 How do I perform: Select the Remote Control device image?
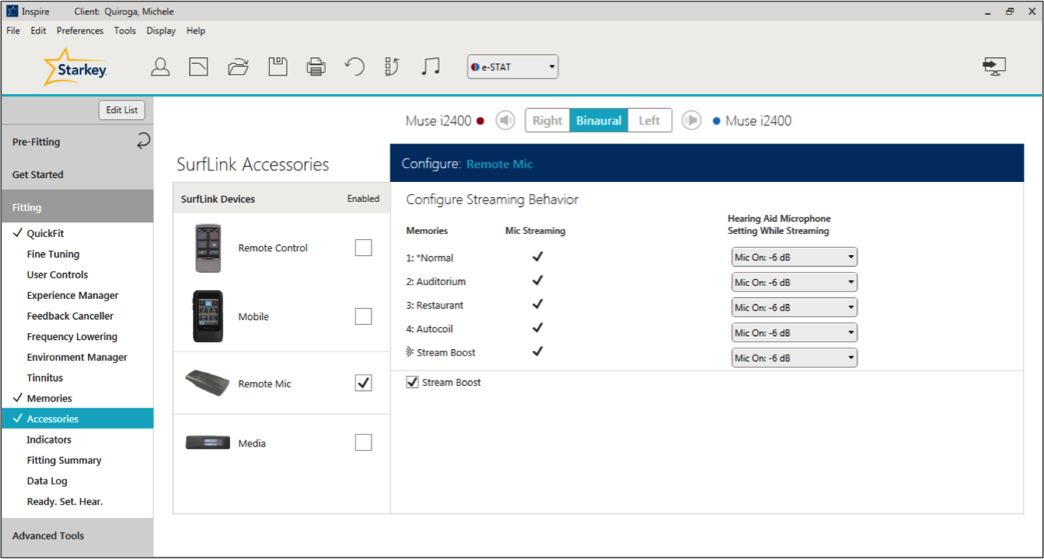pos(208,248)
